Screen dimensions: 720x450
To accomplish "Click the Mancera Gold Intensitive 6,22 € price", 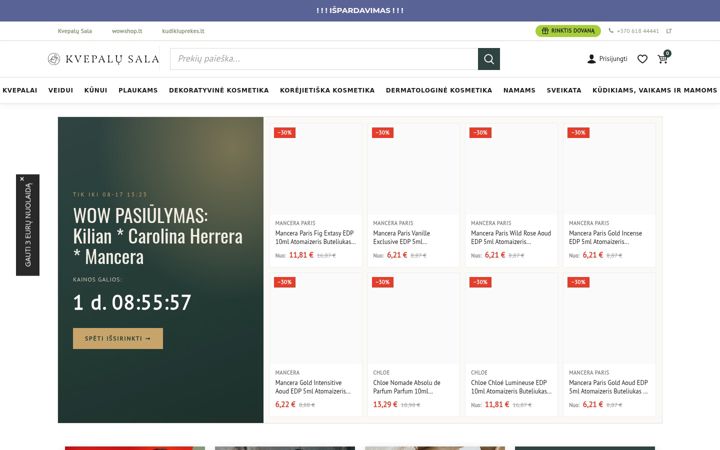I will coord(285,405).
